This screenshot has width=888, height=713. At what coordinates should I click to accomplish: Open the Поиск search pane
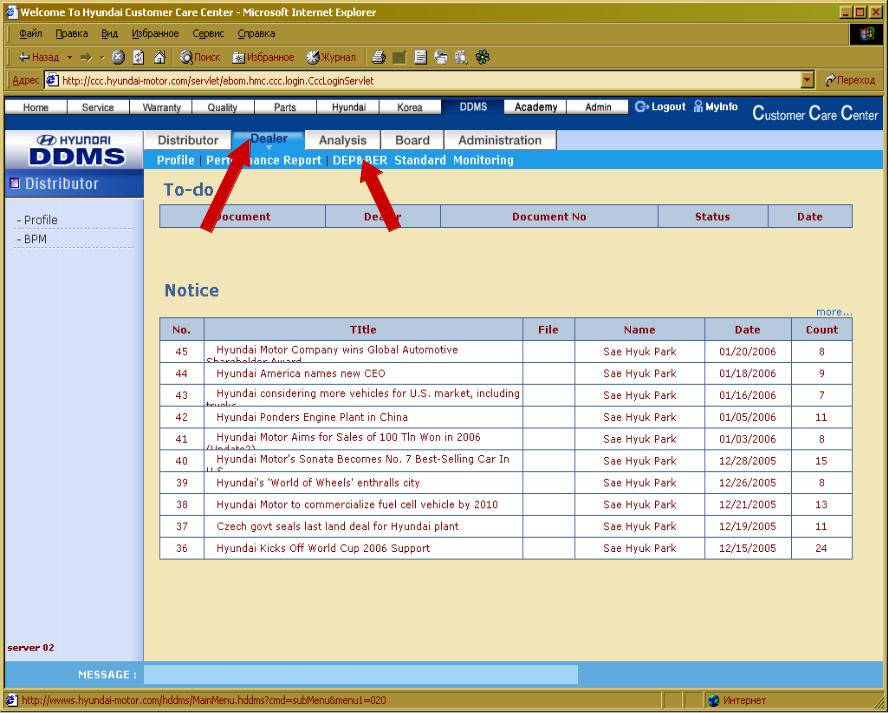200,57
